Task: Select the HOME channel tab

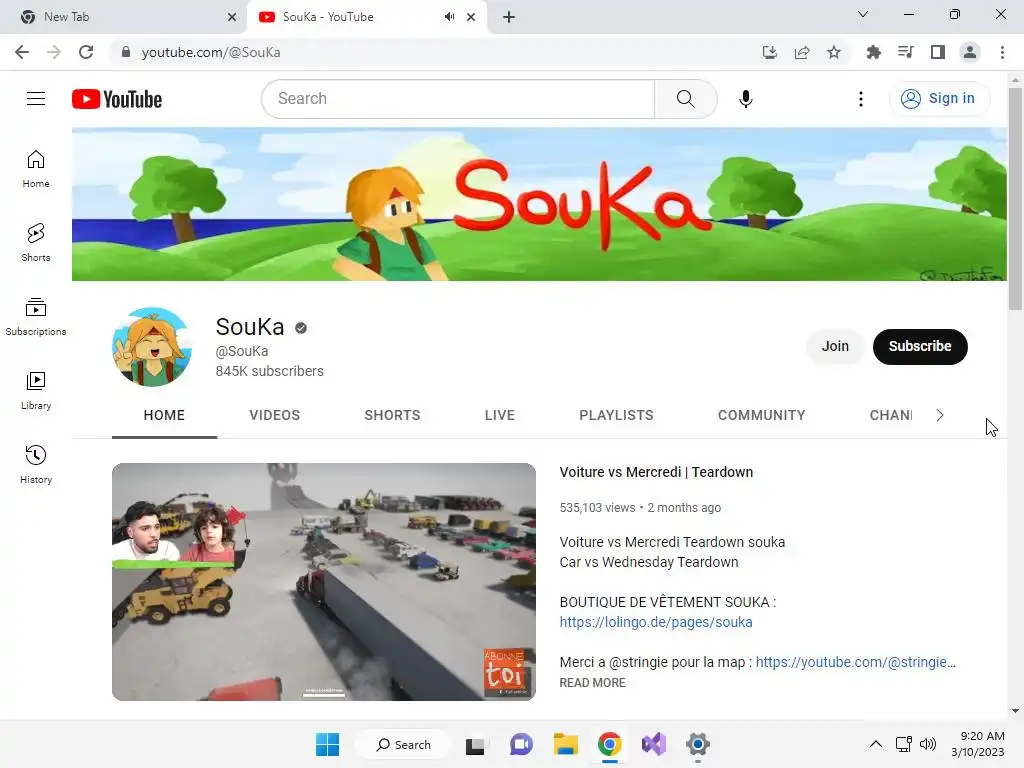Action: click(164, 415)
